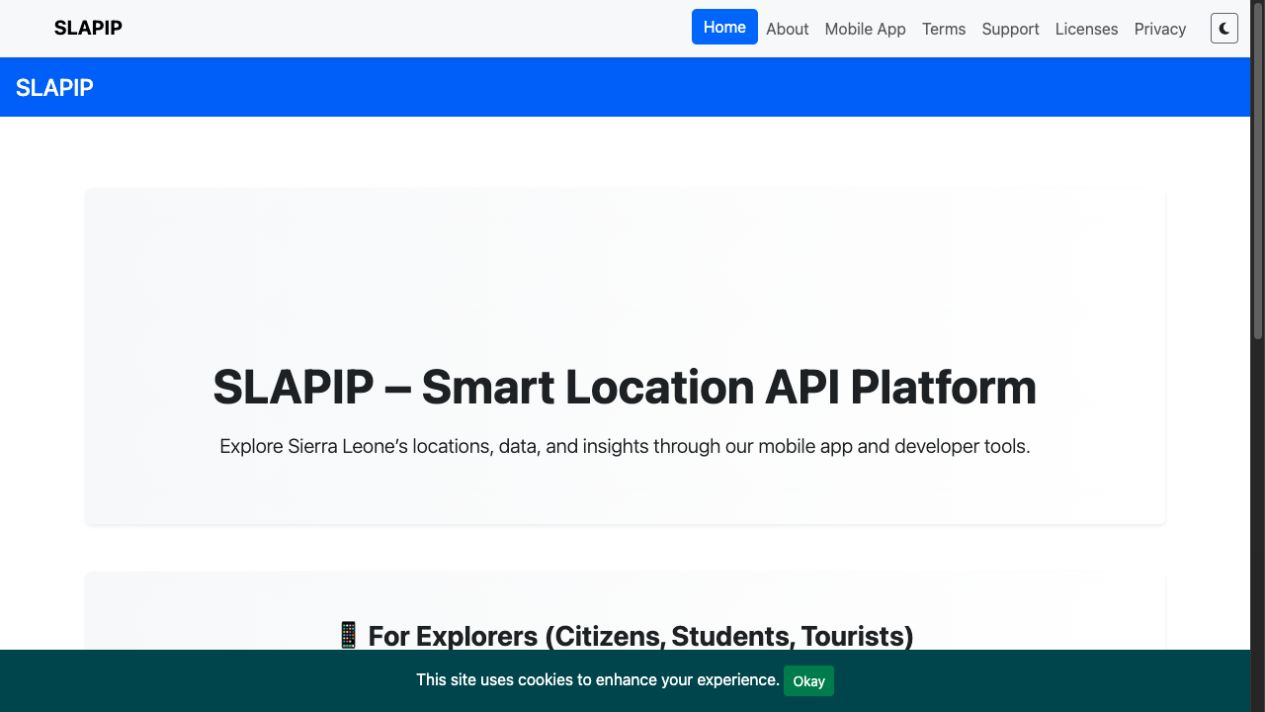
Task: Open the Support page
Action: (1010, 29)
